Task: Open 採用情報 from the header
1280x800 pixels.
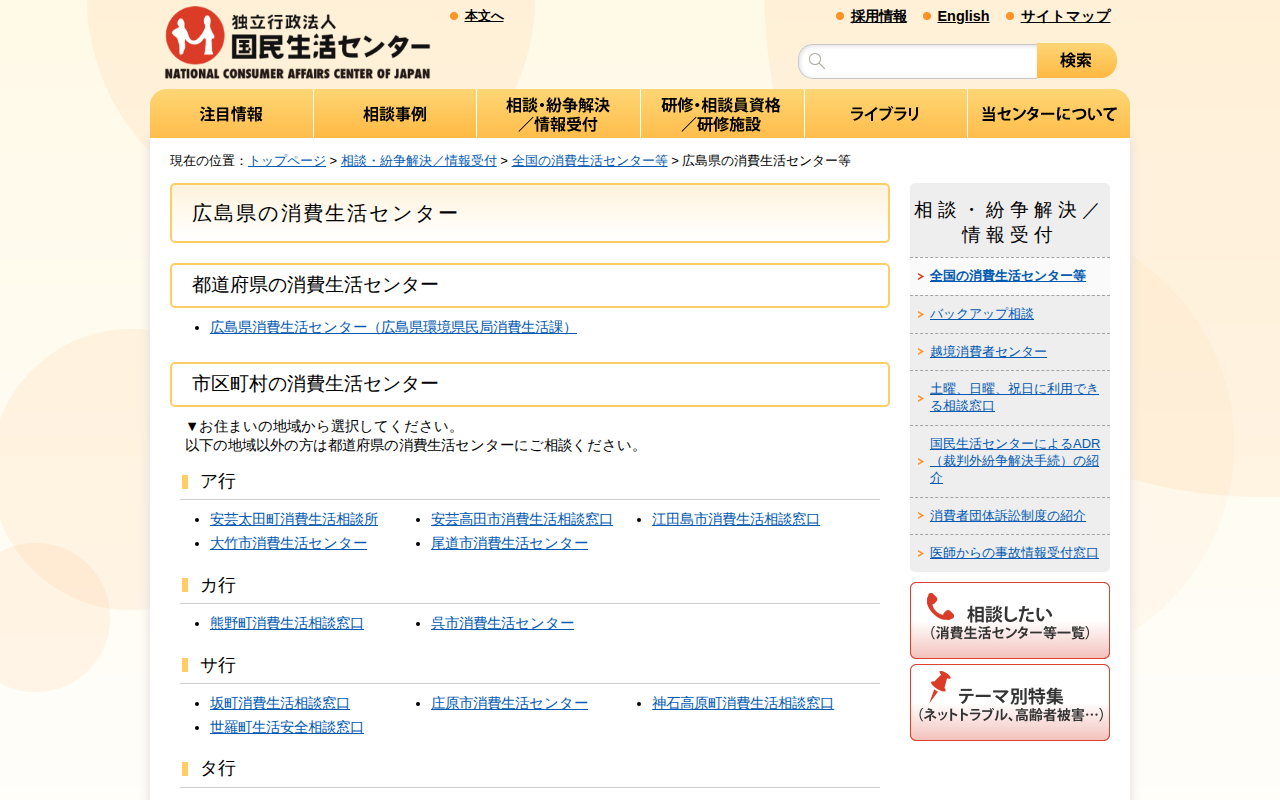Action: pyautogui.click(x=877, y=16)
